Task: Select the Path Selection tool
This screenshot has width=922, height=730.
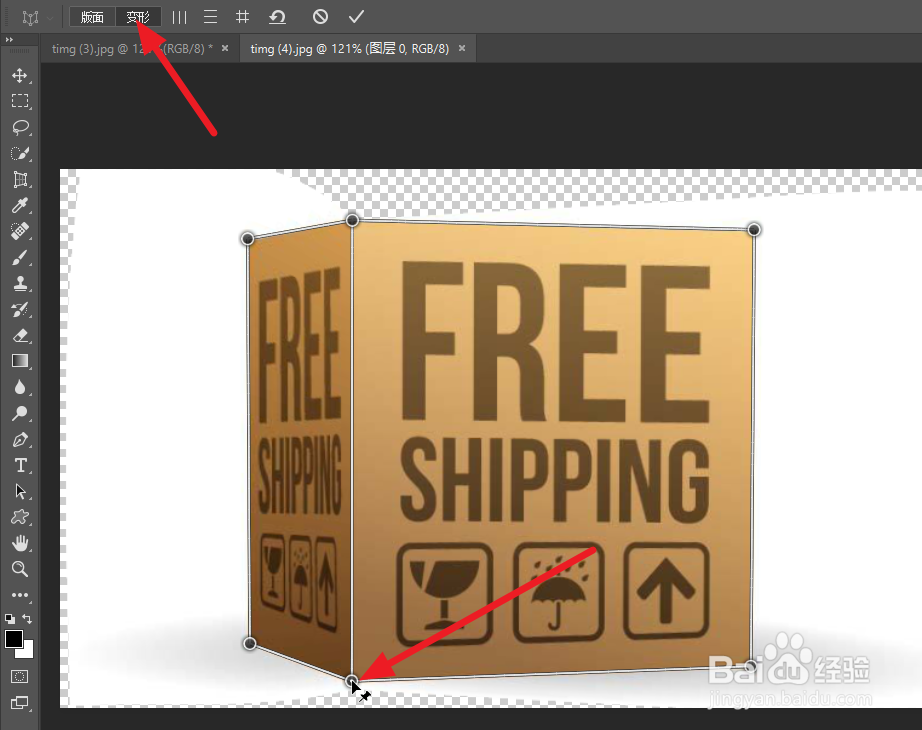Action: point(20,491)
